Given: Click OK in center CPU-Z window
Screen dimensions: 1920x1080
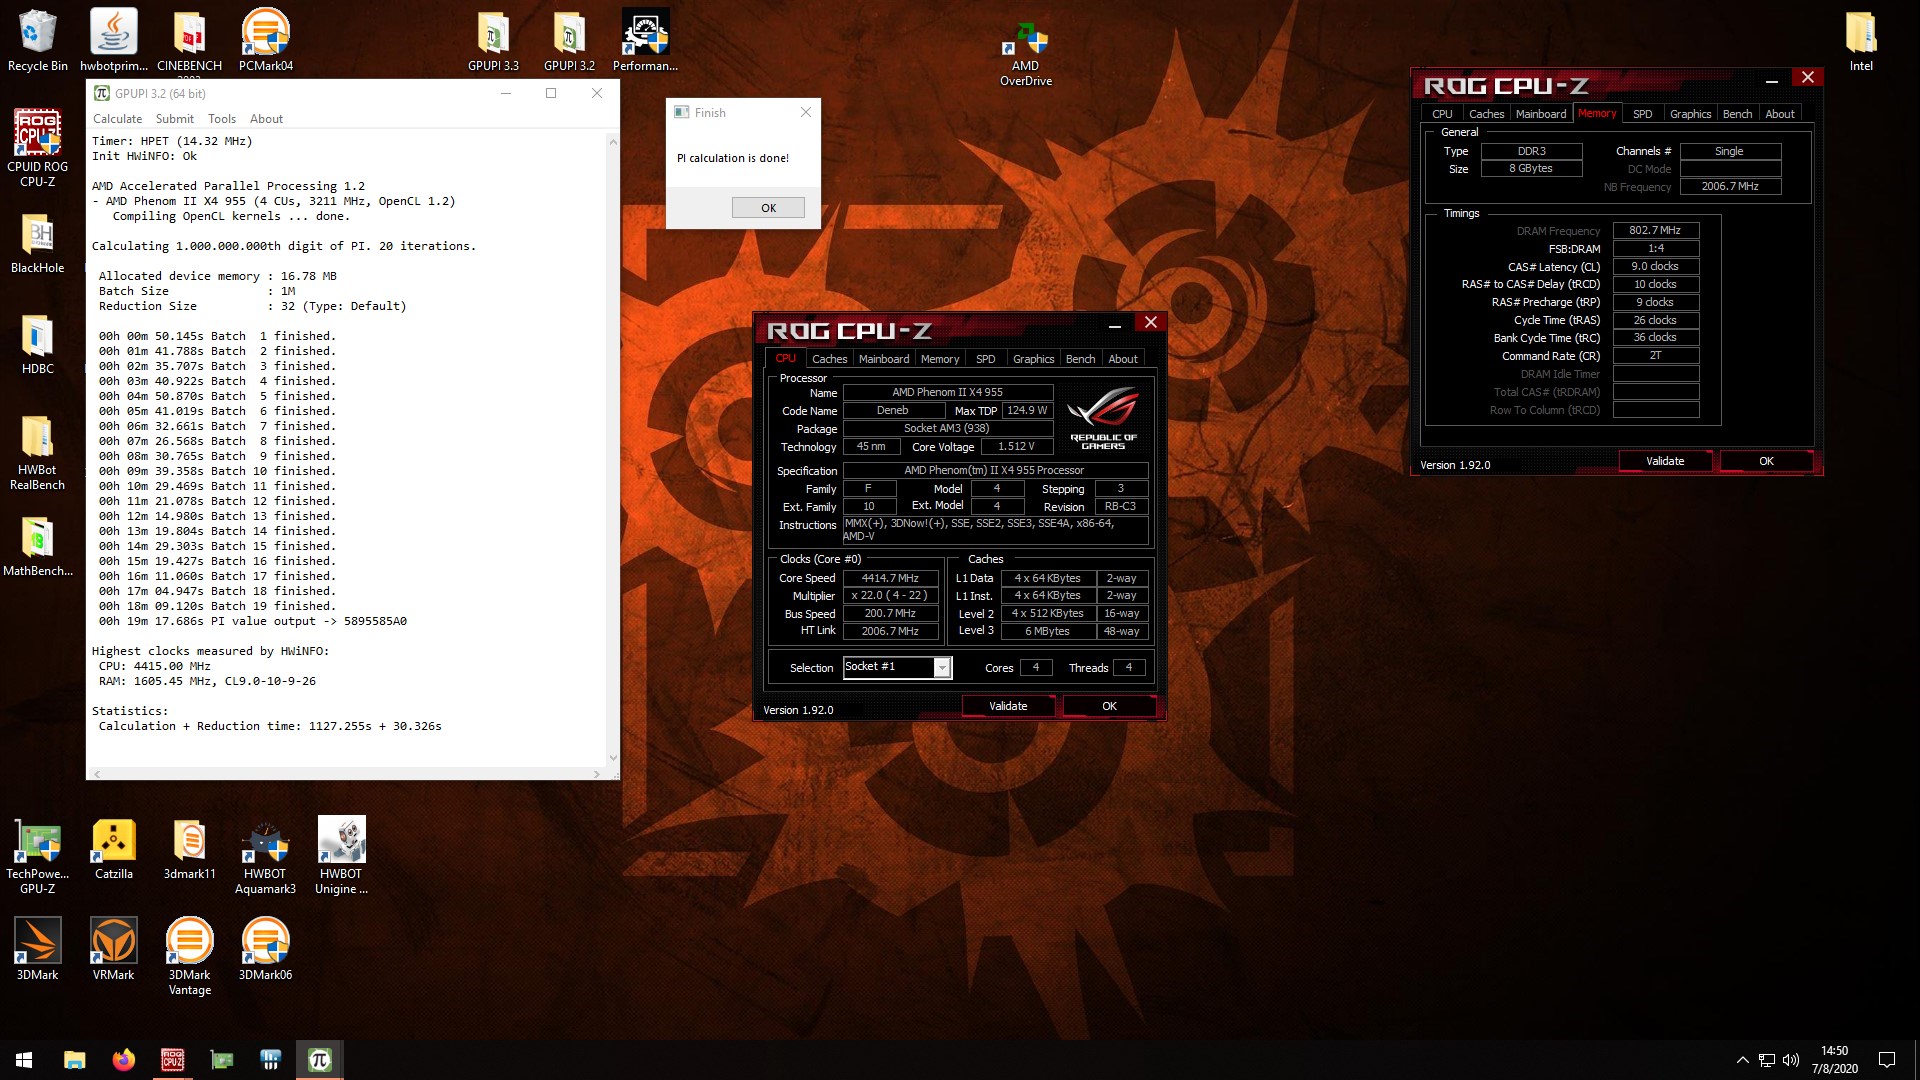Looking at the screenshot, I should 1109,706.
